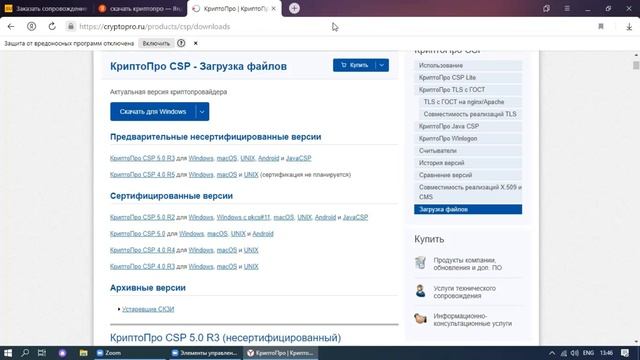Open История версий sidebar item
The height and width of the screenshot is (360, 640).
click(468, 163)
